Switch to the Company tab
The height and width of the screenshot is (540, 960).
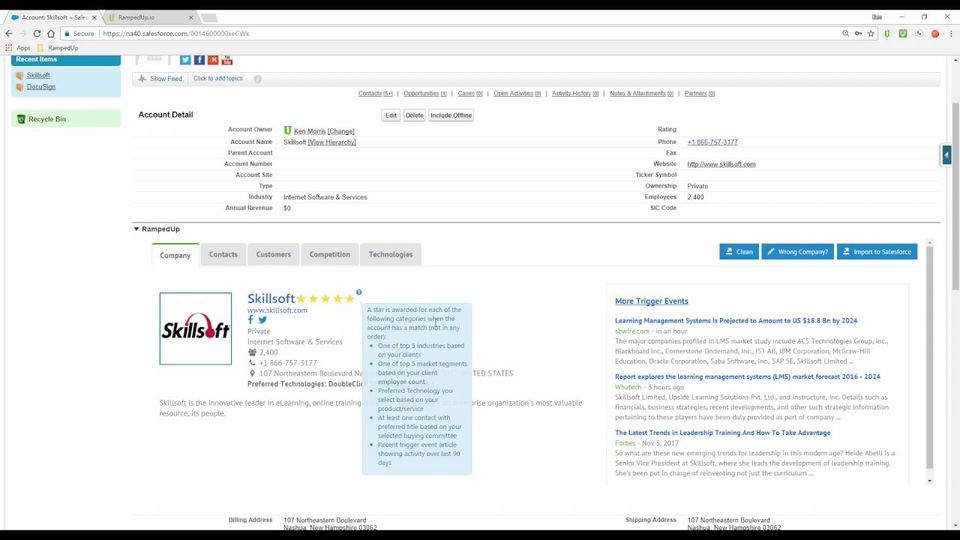pyautogui.click(x=175, y=255)
